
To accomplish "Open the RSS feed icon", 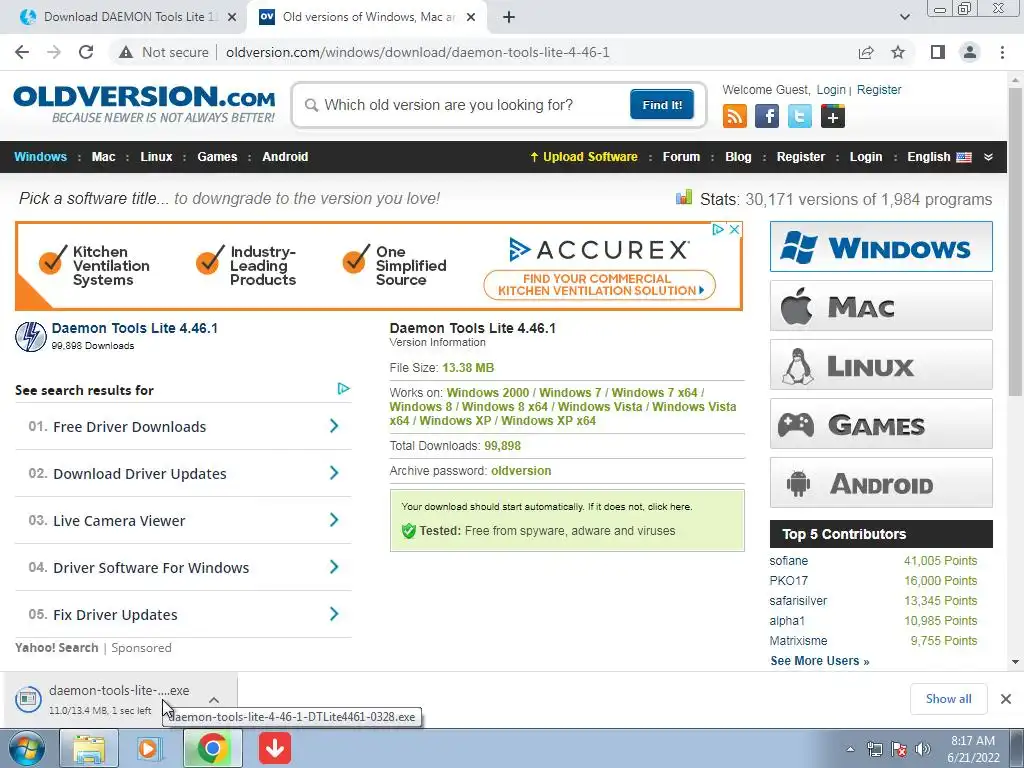I will pos(735,116).
